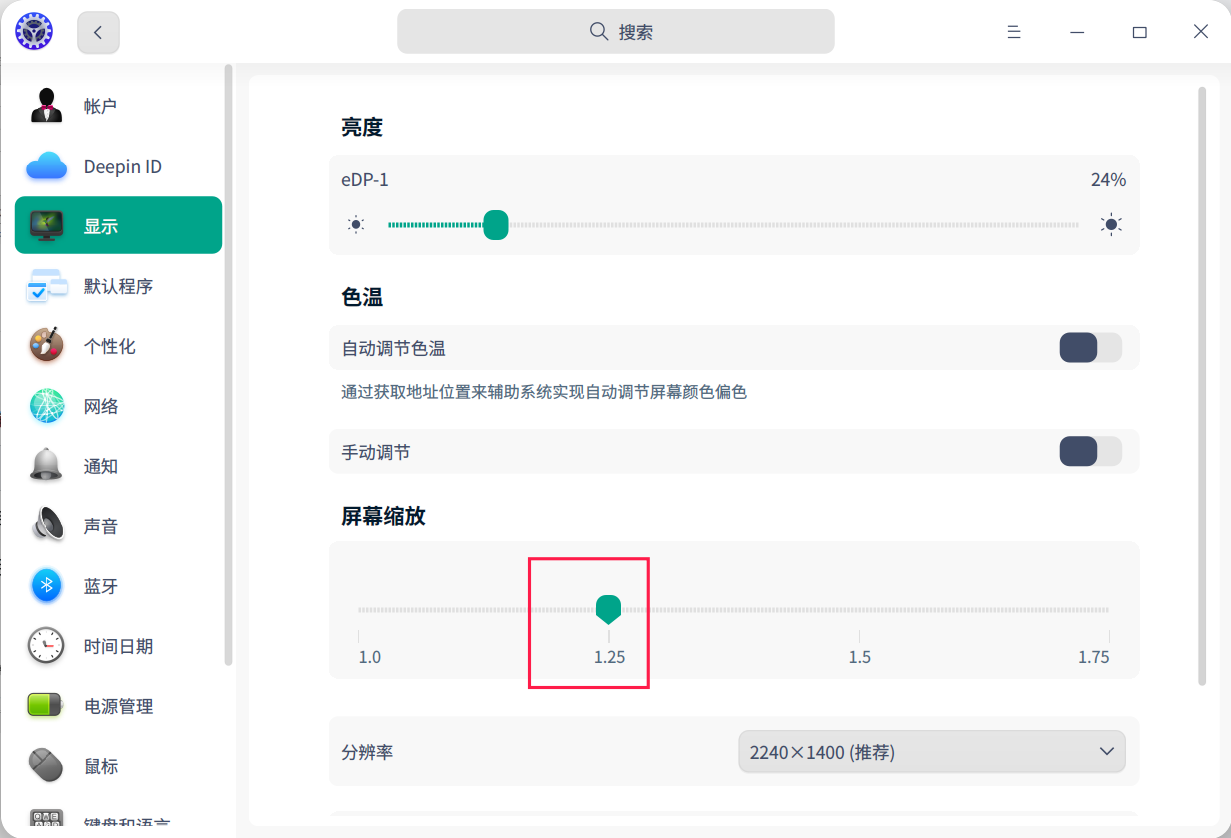Click the sidebar vertical scrollbar

tap(229, 365)
